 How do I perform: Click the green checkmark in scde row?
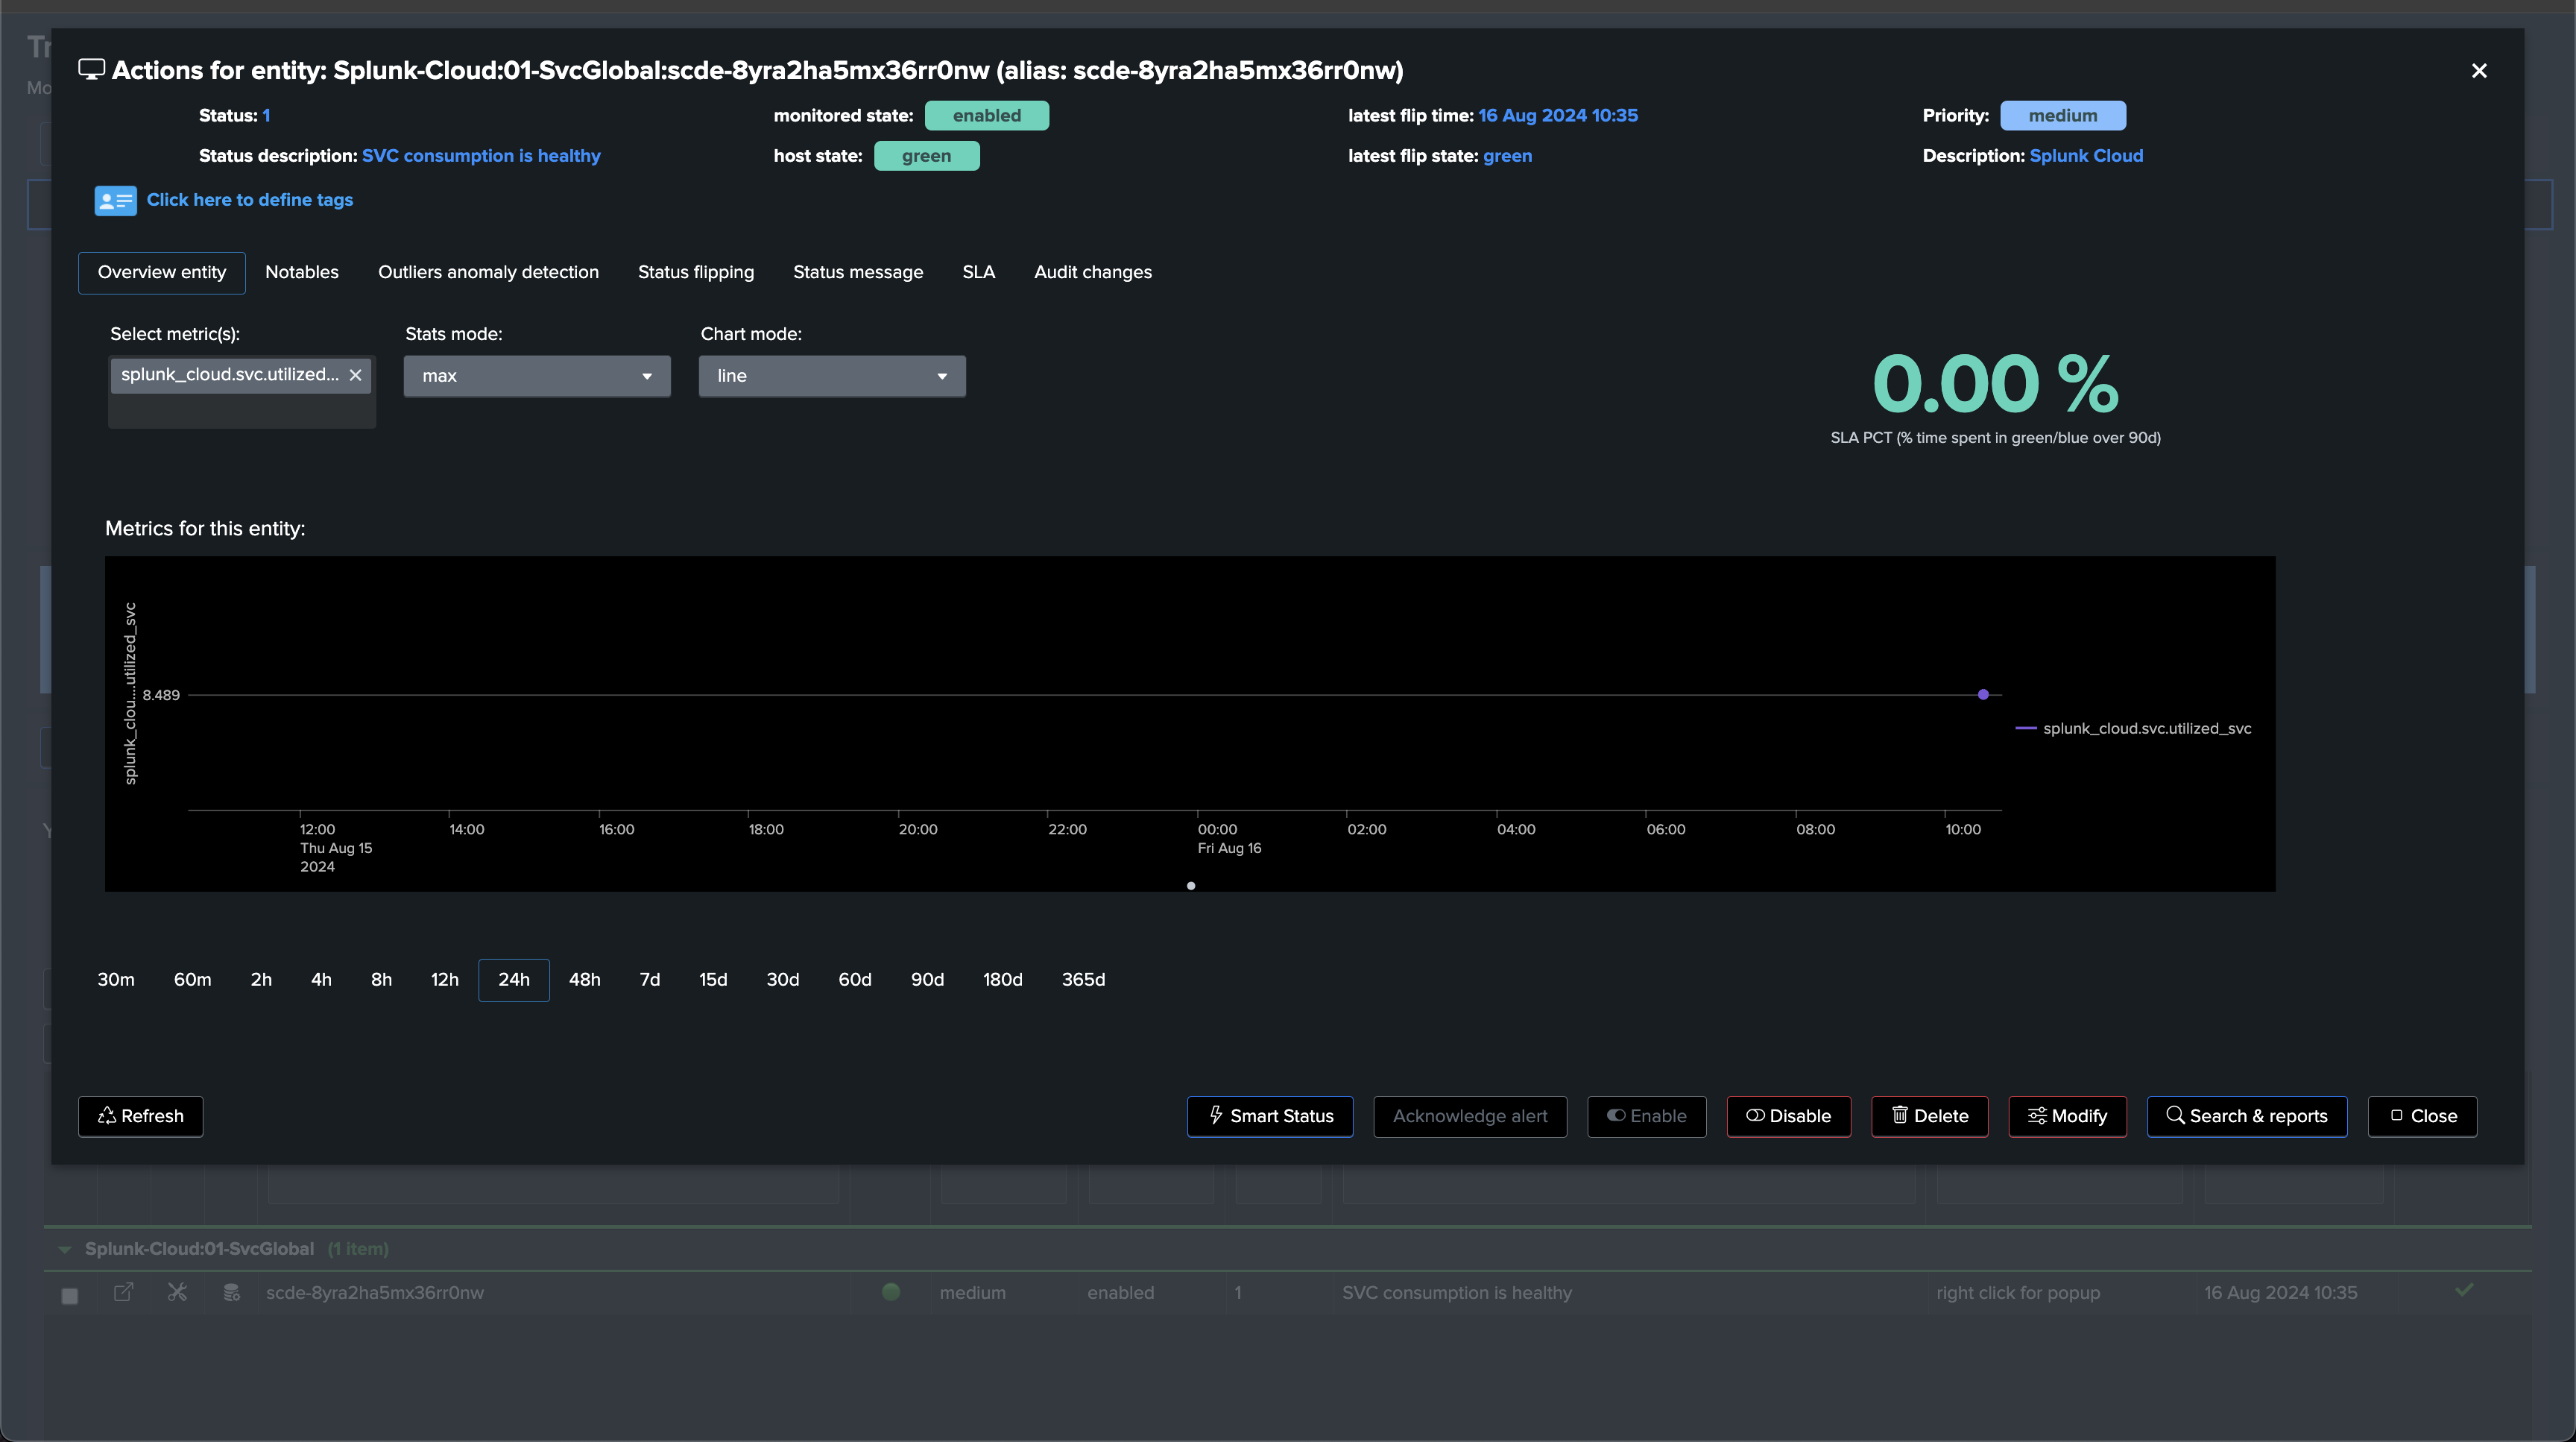tap(2464, 1290)
